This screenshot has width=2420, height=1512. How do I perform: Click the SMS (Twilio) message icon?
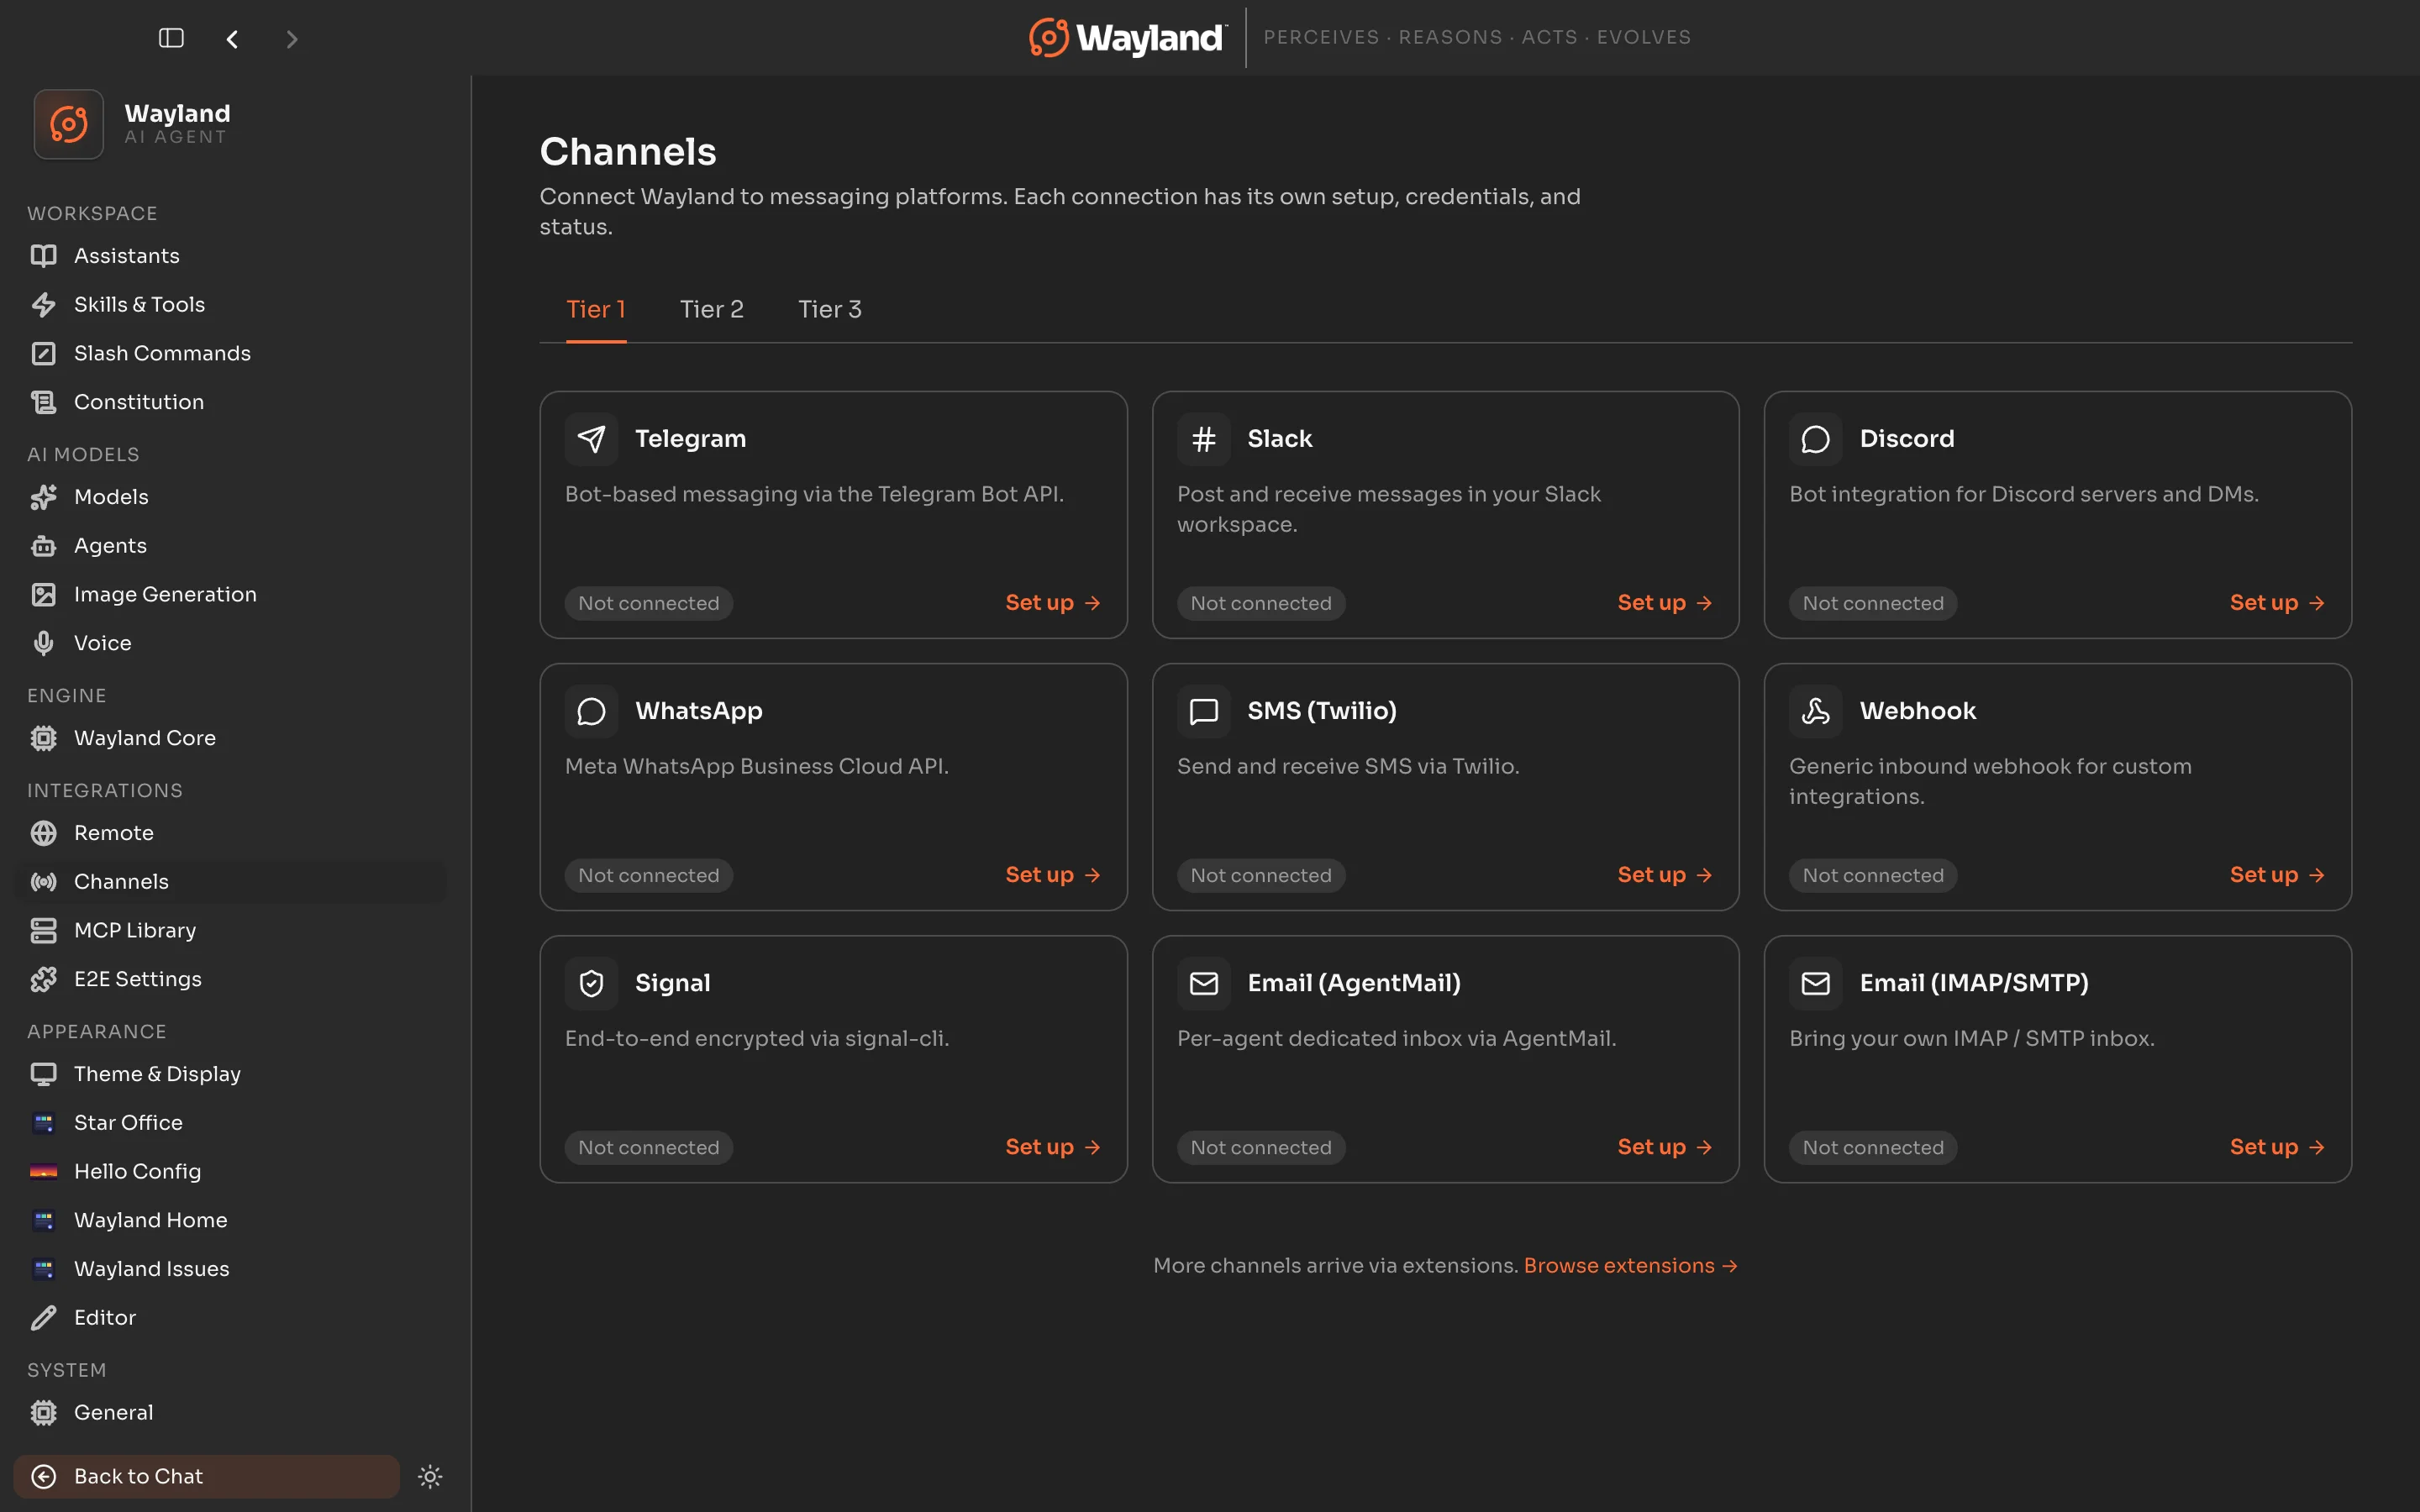[1203, 711]
